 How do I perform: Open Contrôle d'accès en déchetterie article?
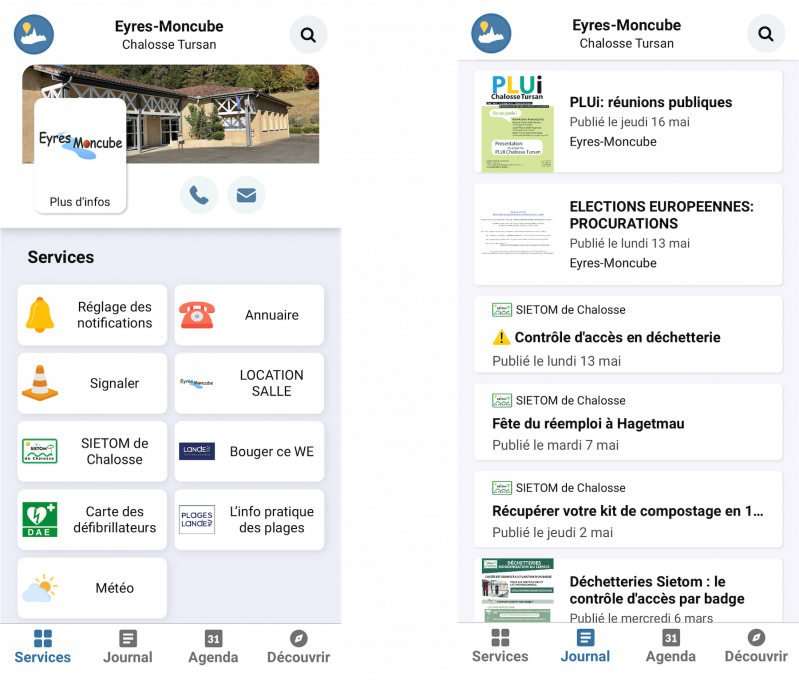(628, 334)
